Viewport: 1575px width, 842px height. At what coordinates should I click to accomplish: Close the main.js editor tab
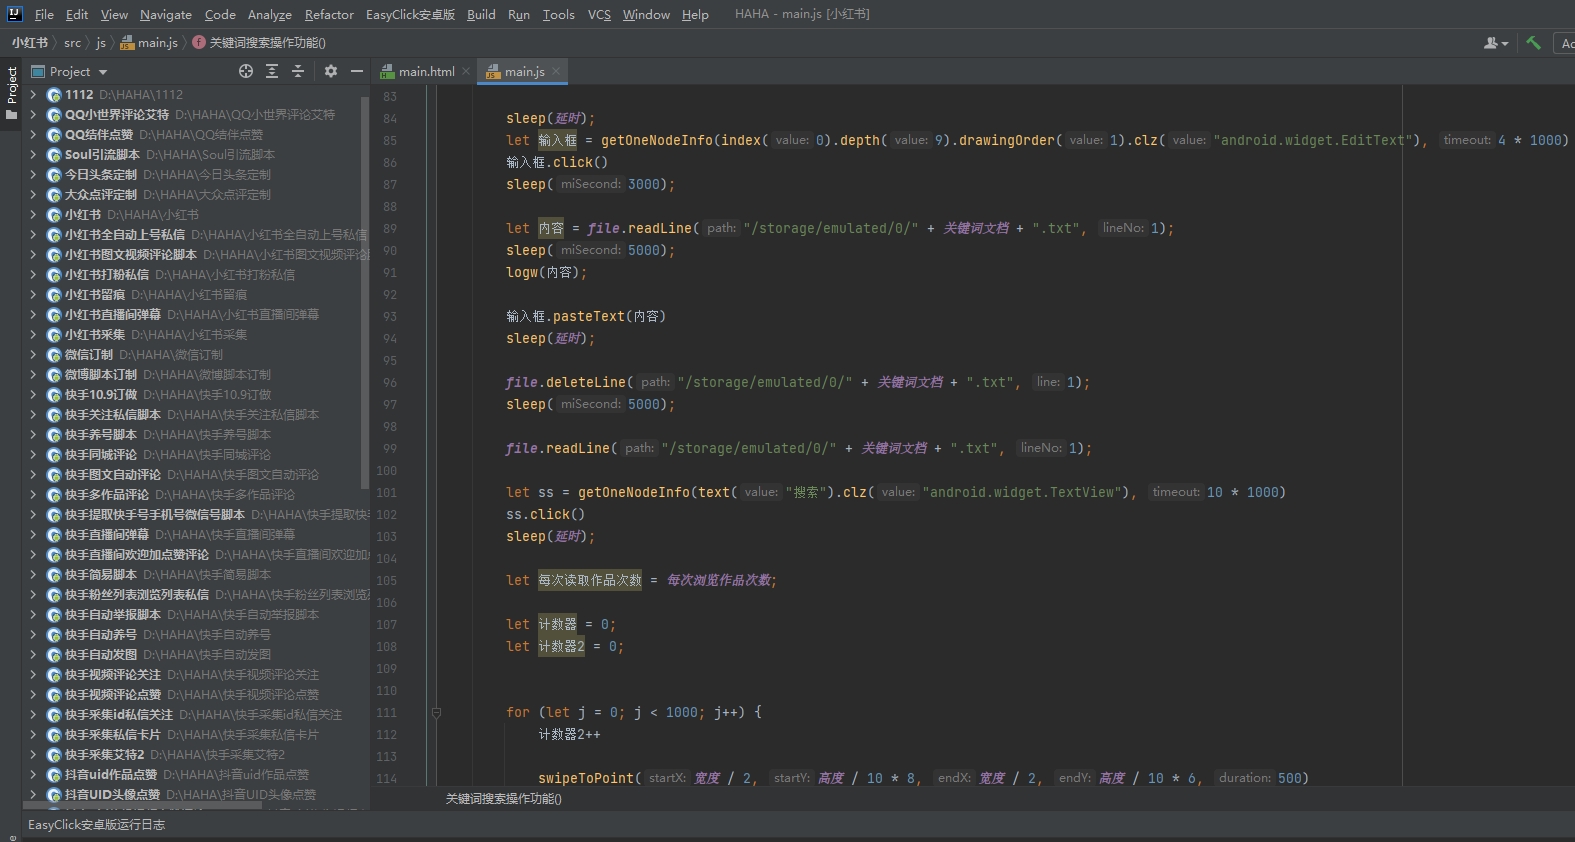tap(556, 71)
